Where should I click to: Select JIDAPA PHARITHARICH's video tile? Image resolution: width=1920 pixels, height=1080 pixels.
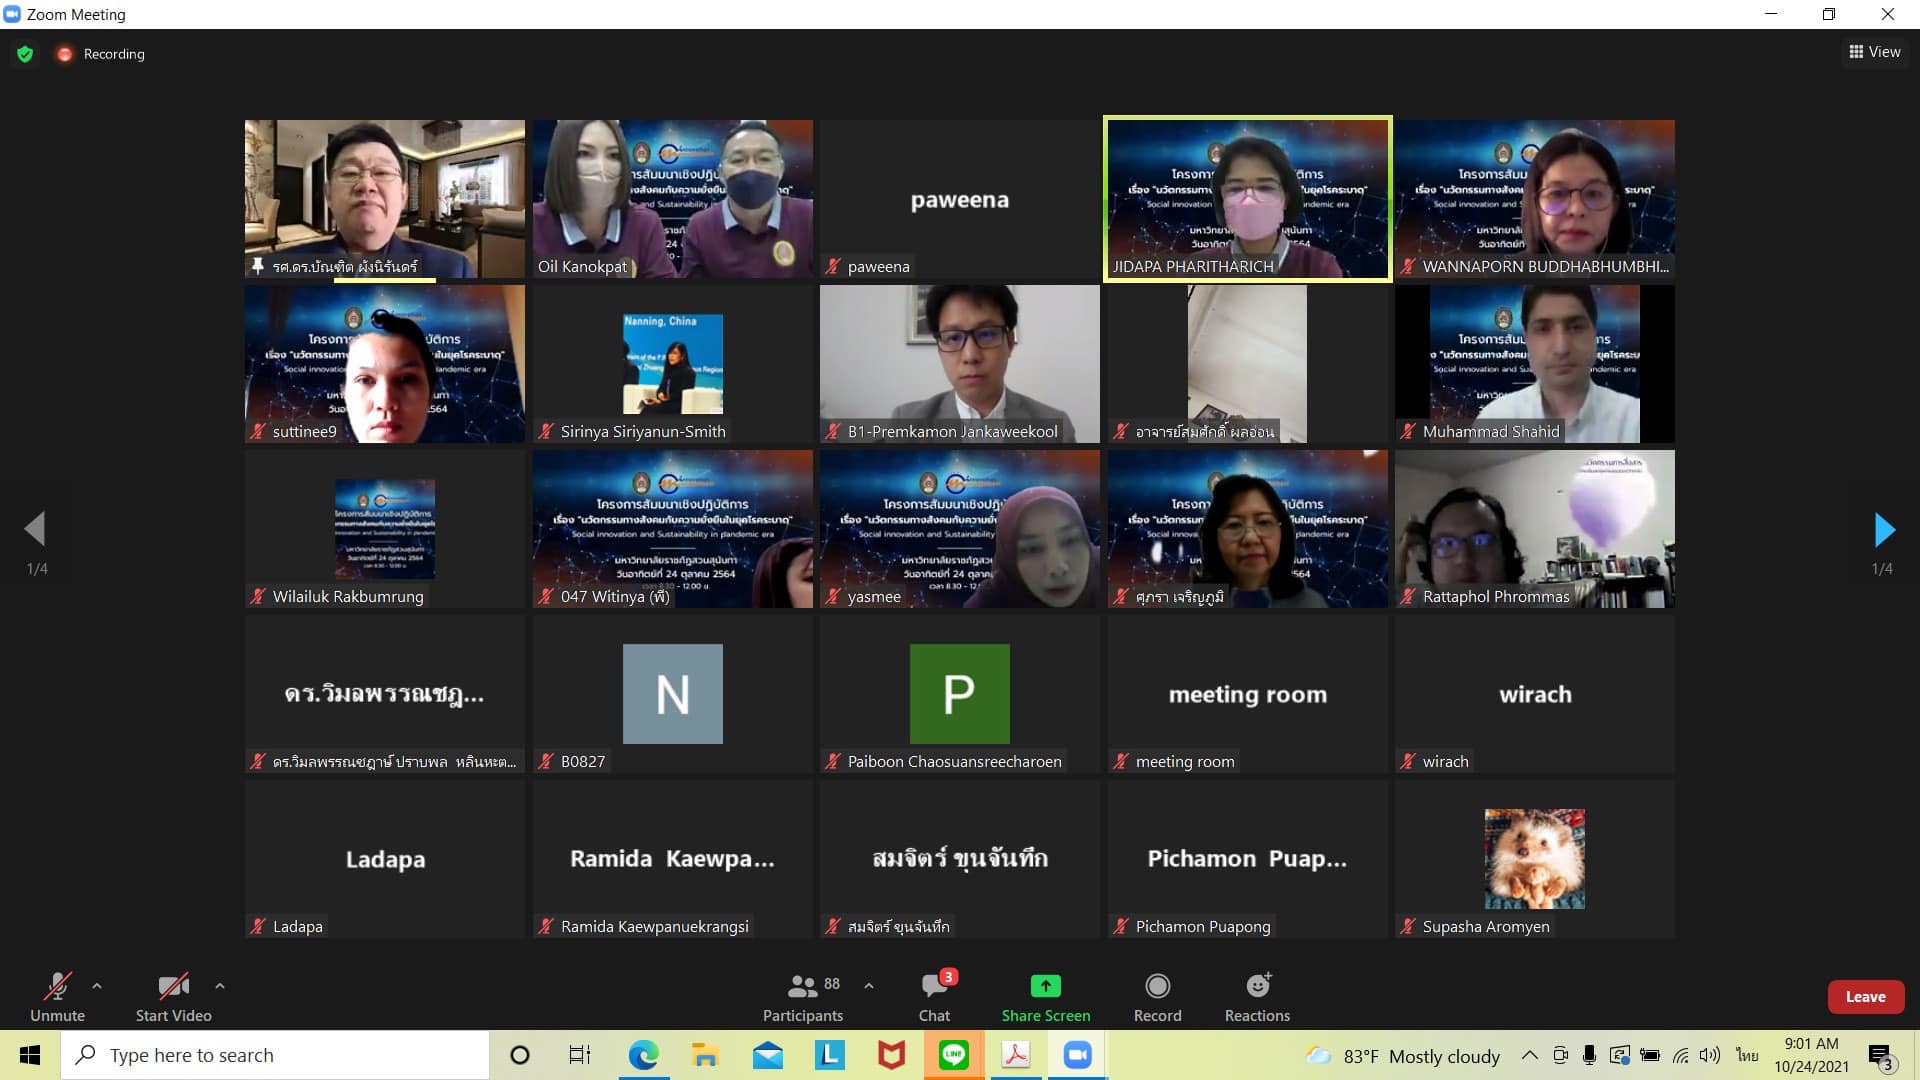point(1247,199)
